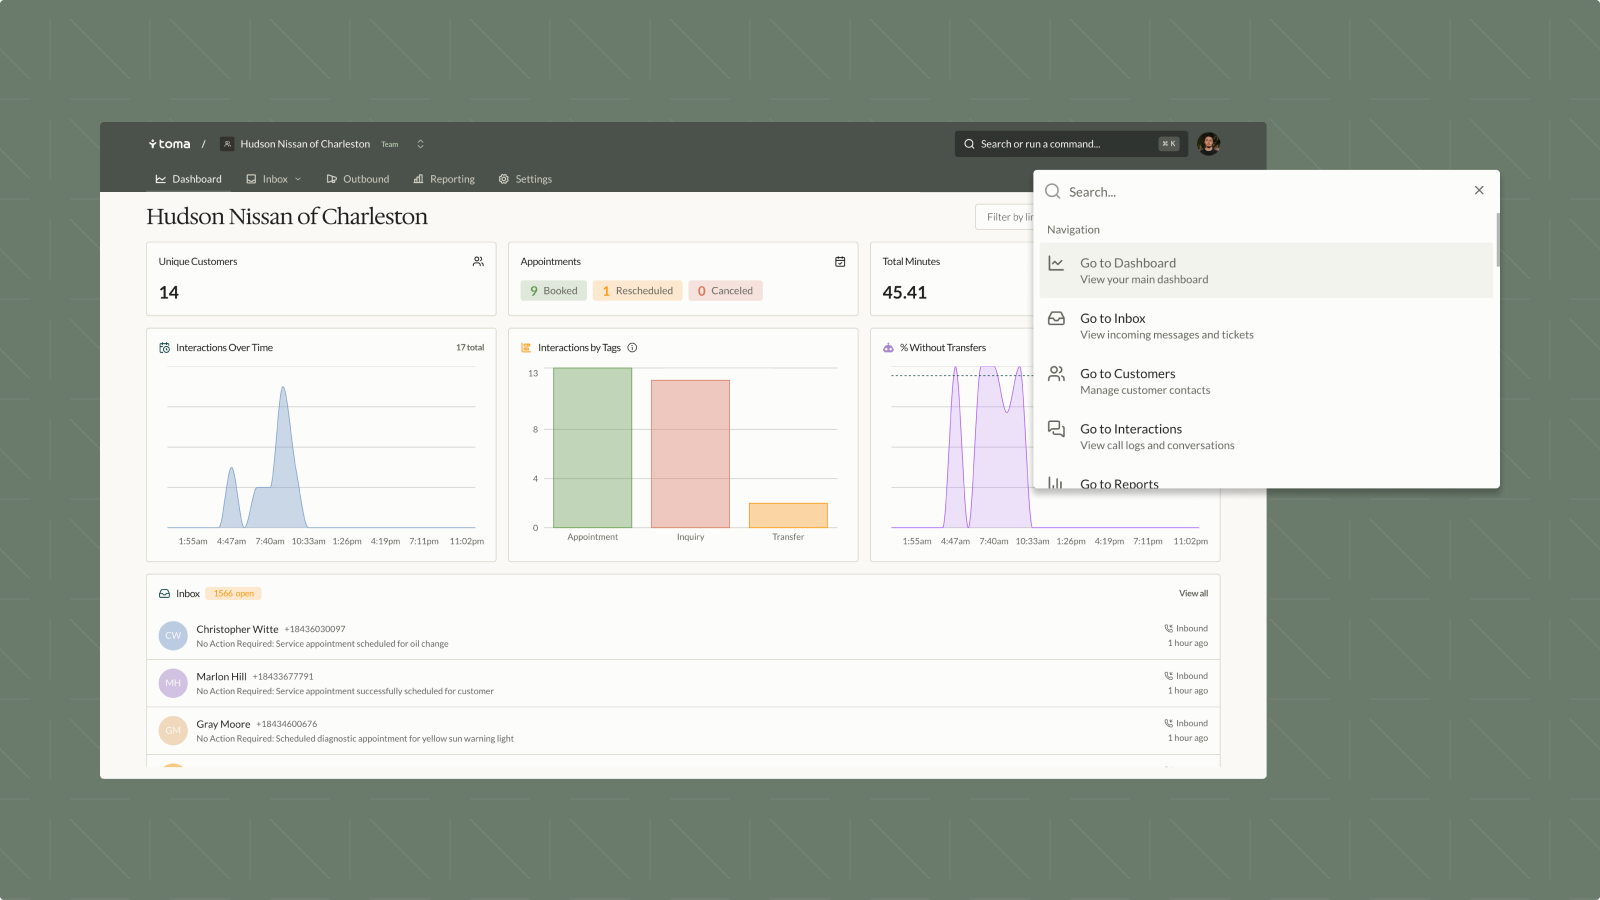Click the orange Transfer bar
This screenshot has height=900, width=1600.
[x=788, y=515]
